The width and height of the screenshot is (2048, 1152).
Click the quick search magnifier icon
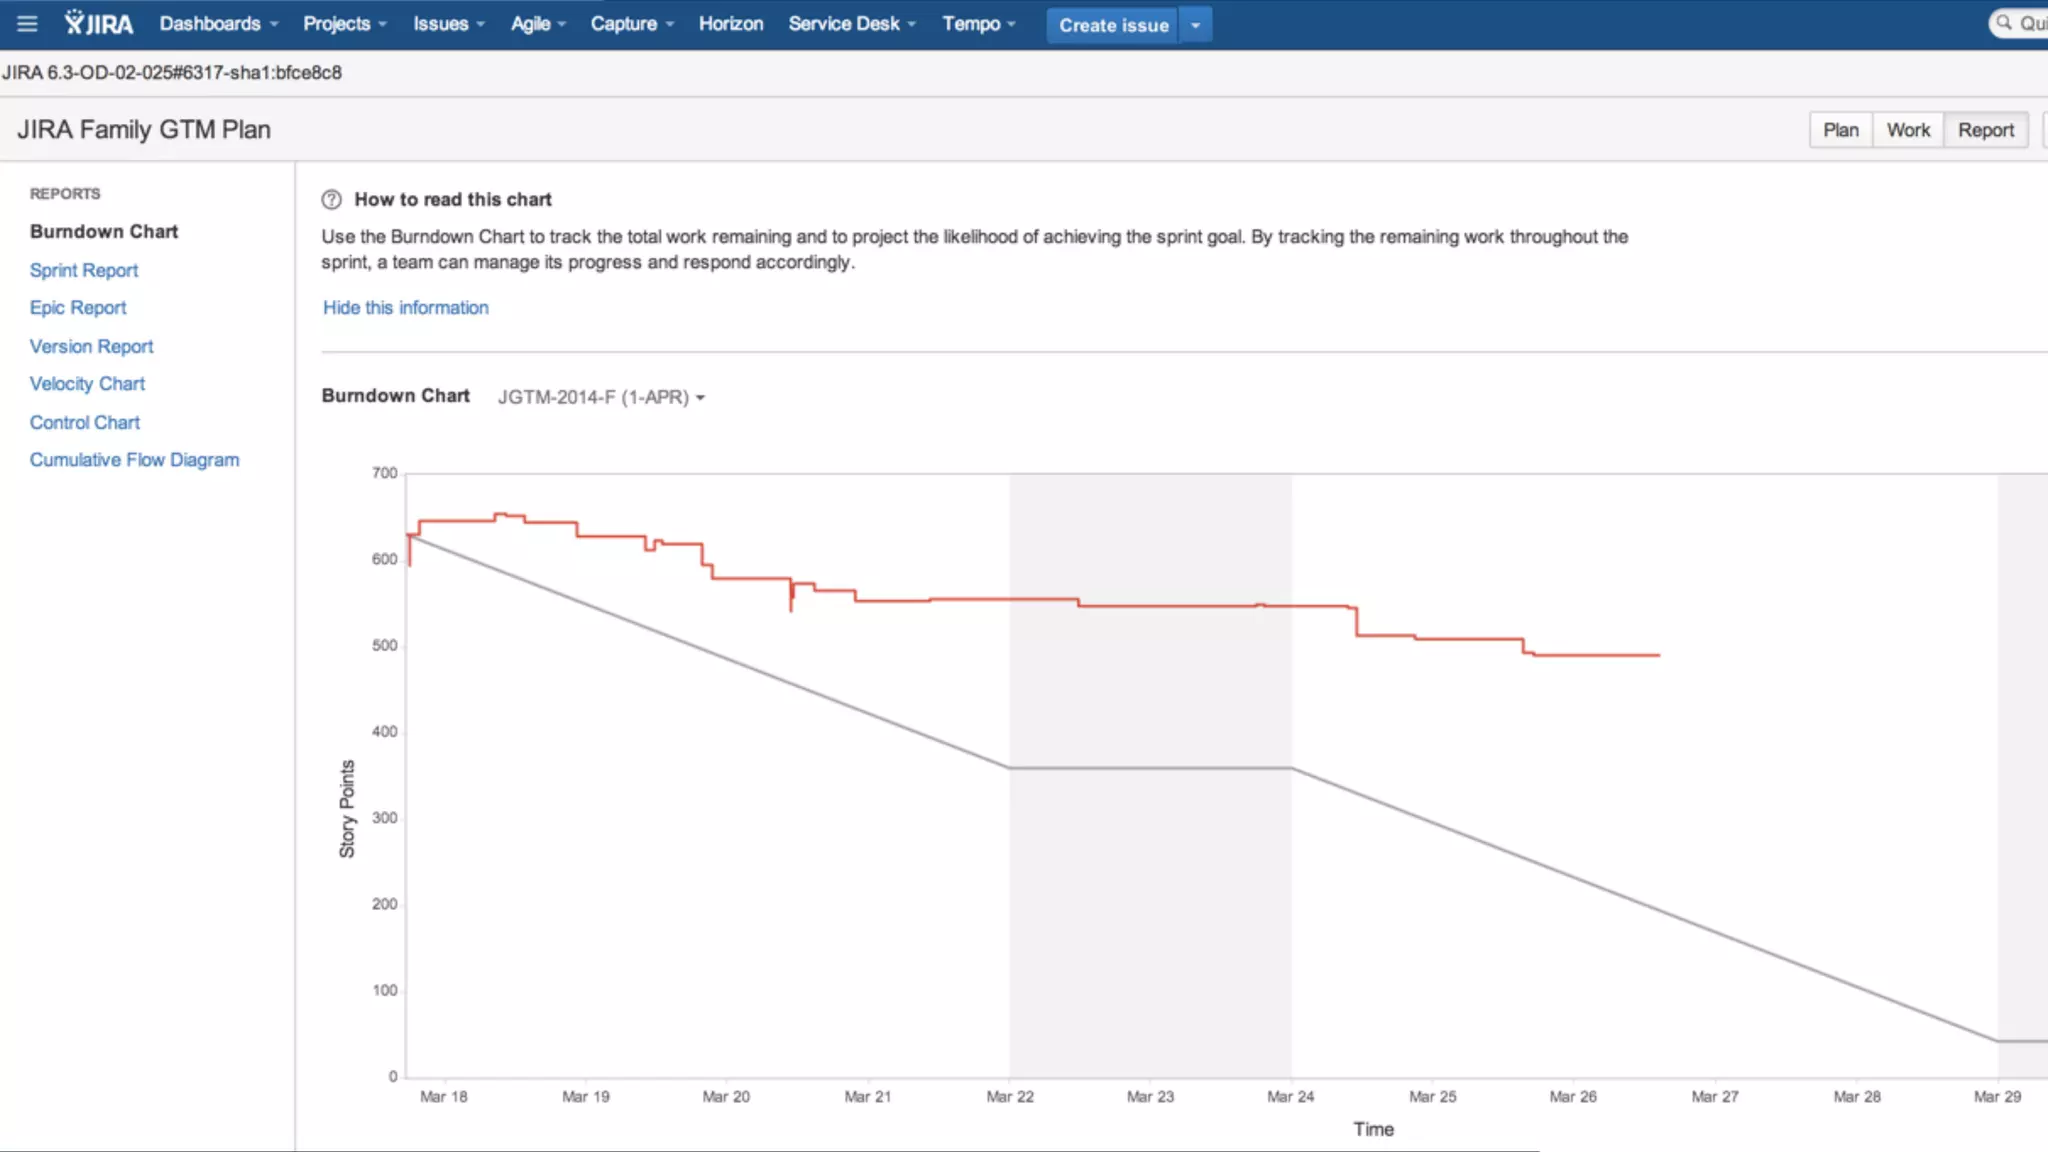tap(2004, 23)
